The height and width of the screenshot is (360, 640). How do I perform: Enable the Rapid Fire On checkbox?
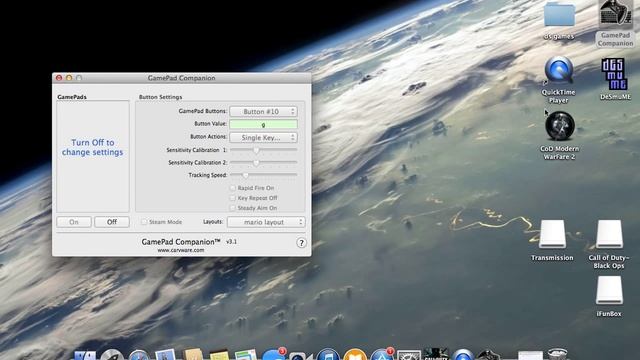point(233,188)
